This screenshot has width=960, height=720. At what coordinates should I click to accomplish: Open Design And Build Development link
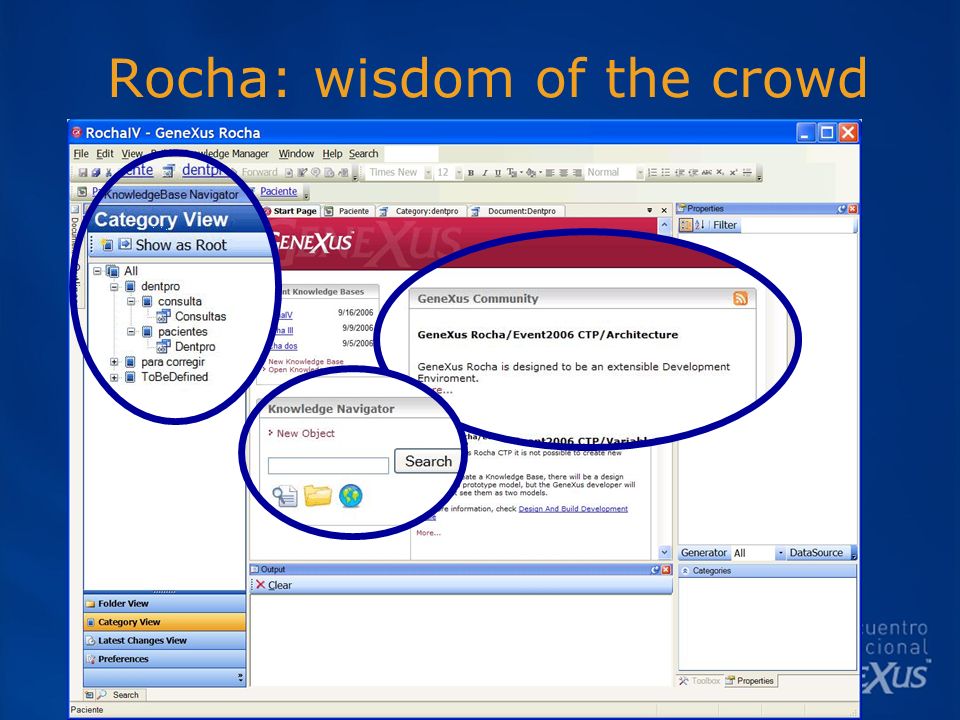[573, 509]
